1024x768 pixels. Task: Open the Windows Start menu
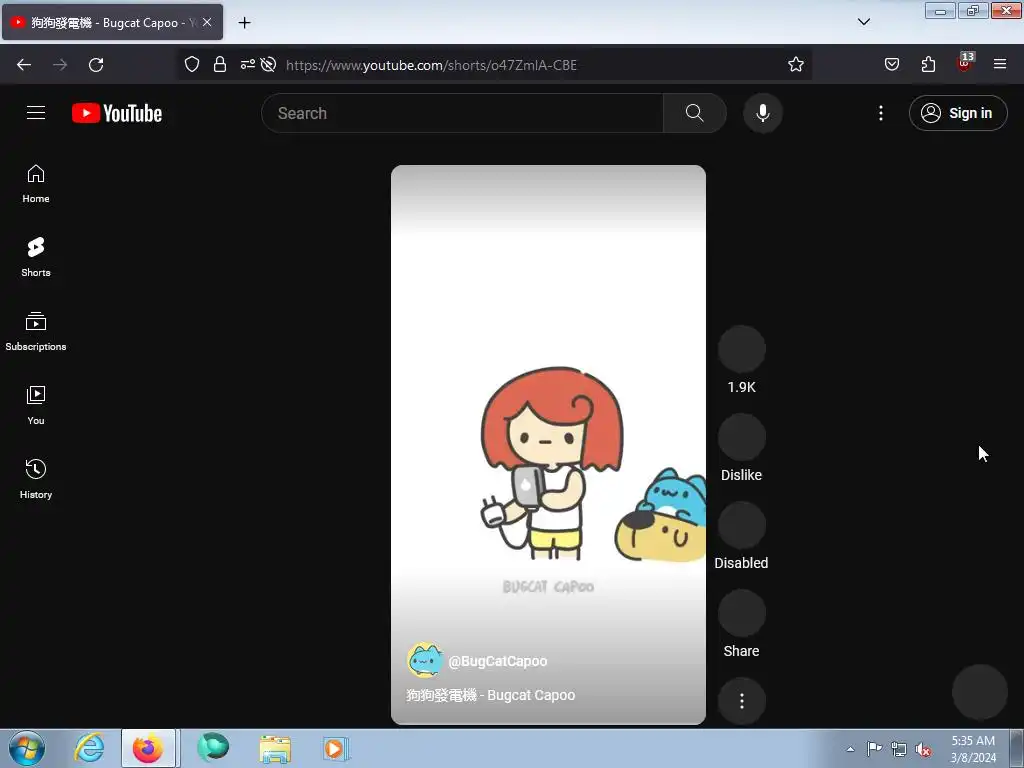(x=27, y=748)
